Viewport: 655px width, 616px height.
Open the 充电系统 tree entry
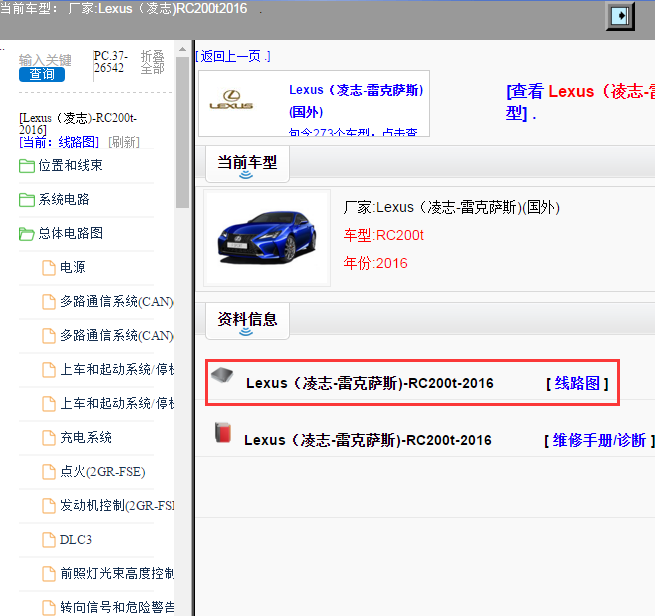coord(86,438)
